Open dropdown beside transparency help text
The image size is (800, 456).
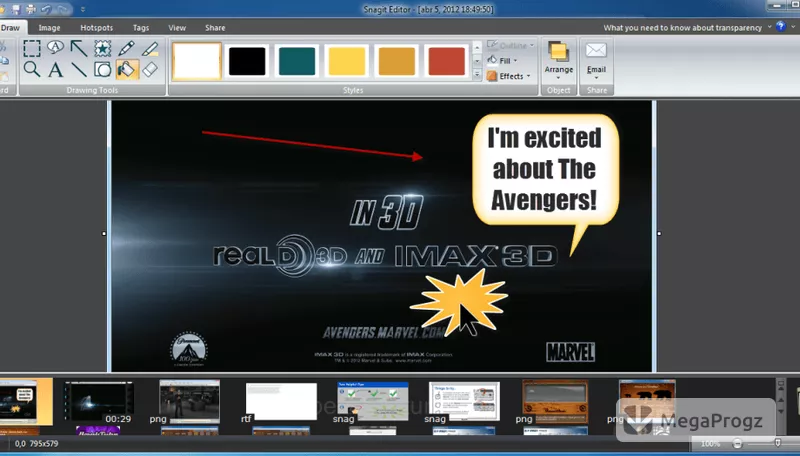click(769, 27)
